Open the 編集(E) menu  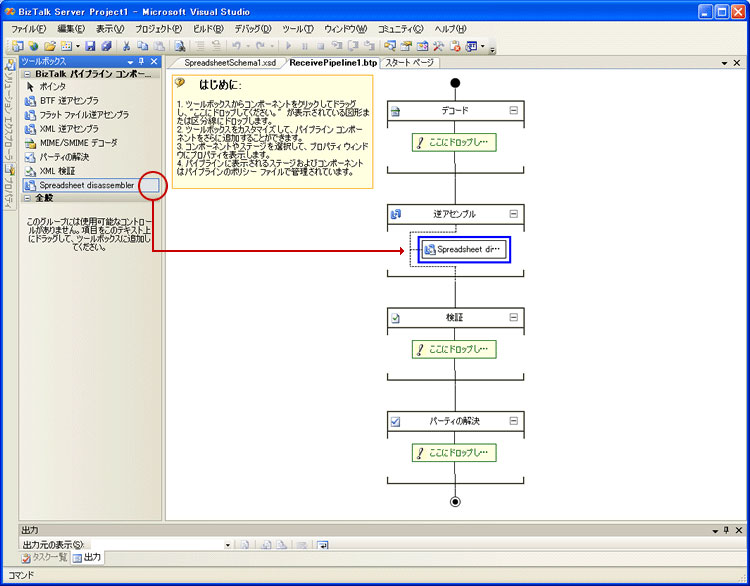[x=71, y=29]
